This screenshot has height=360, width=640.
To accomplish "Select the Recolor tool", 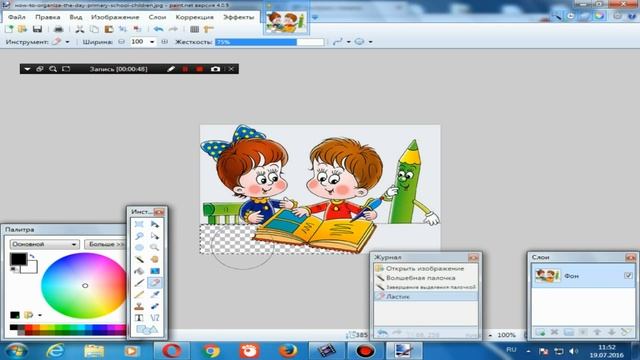I will [x=155, y=306].
